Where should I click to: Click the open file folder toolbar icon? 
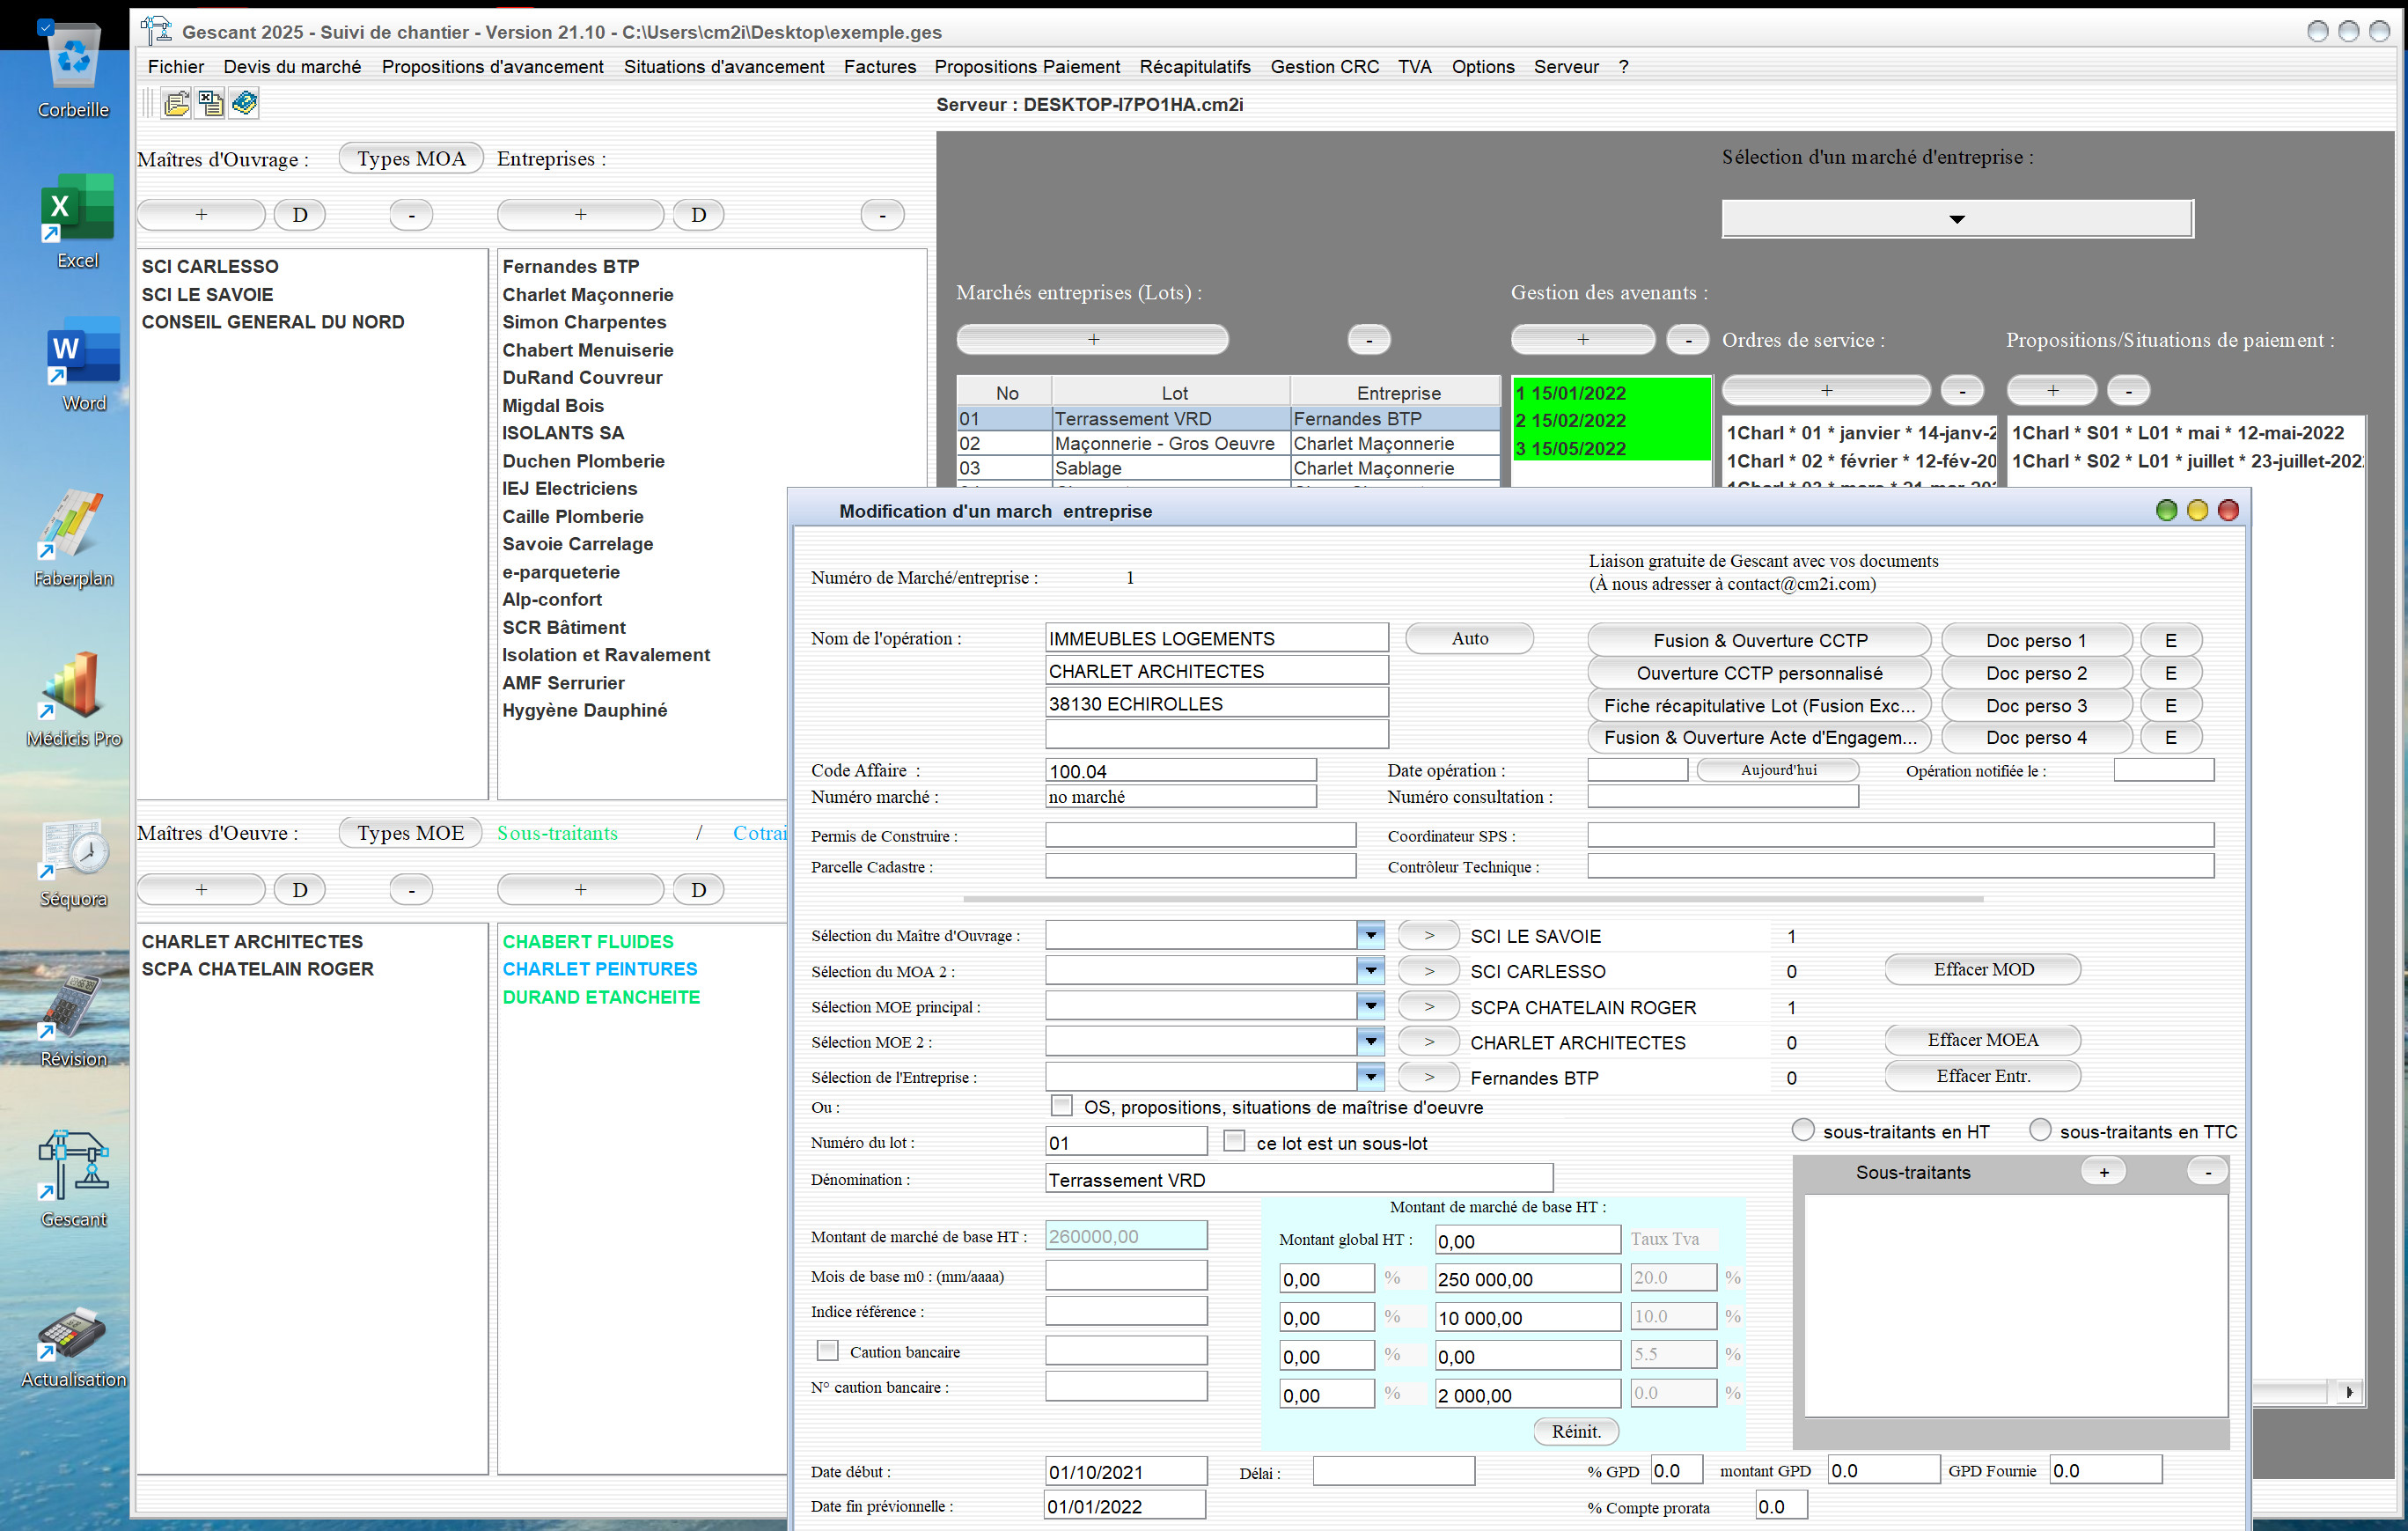(x=177, y=103)
